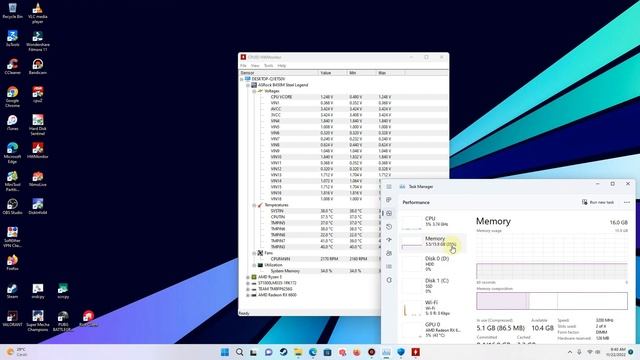Open the Recycle Bin desktop icon
The image size is (640, 360).
point(12,11)
